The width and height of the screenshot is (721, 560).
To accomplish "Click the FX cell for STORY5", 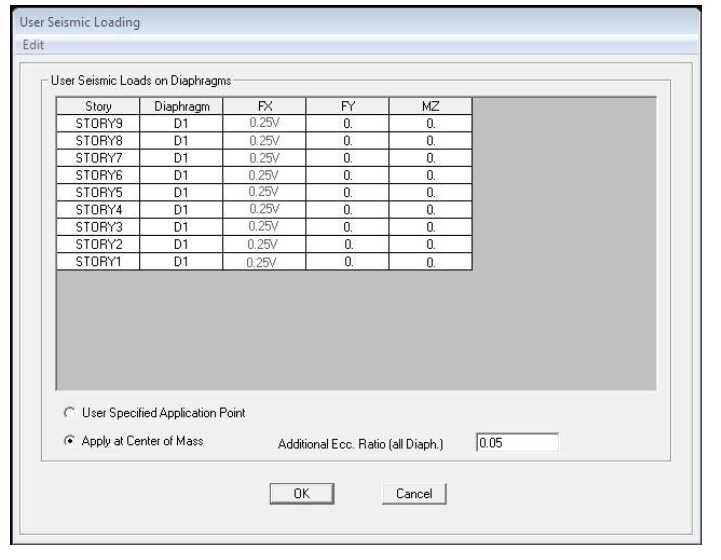I will click(264, 192).
